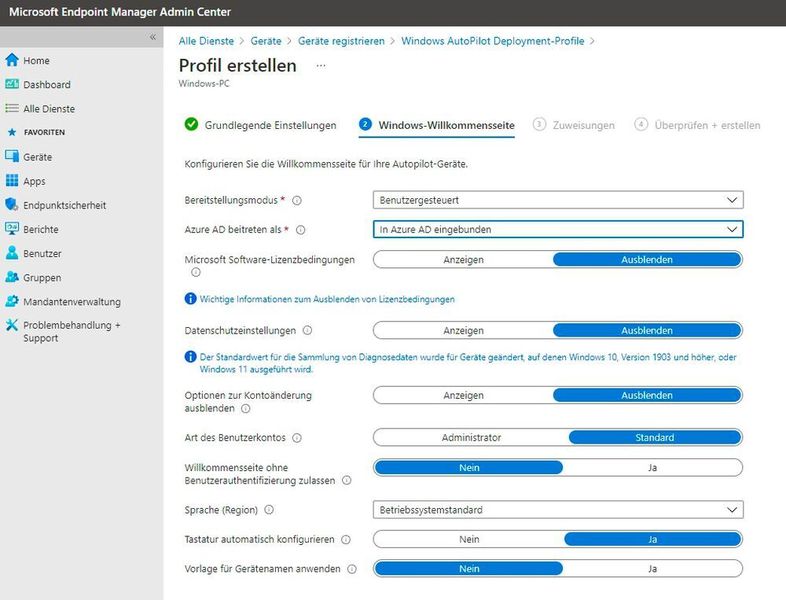Open Problembehandlung + Support wrench icon

click(x=12, y=325)
